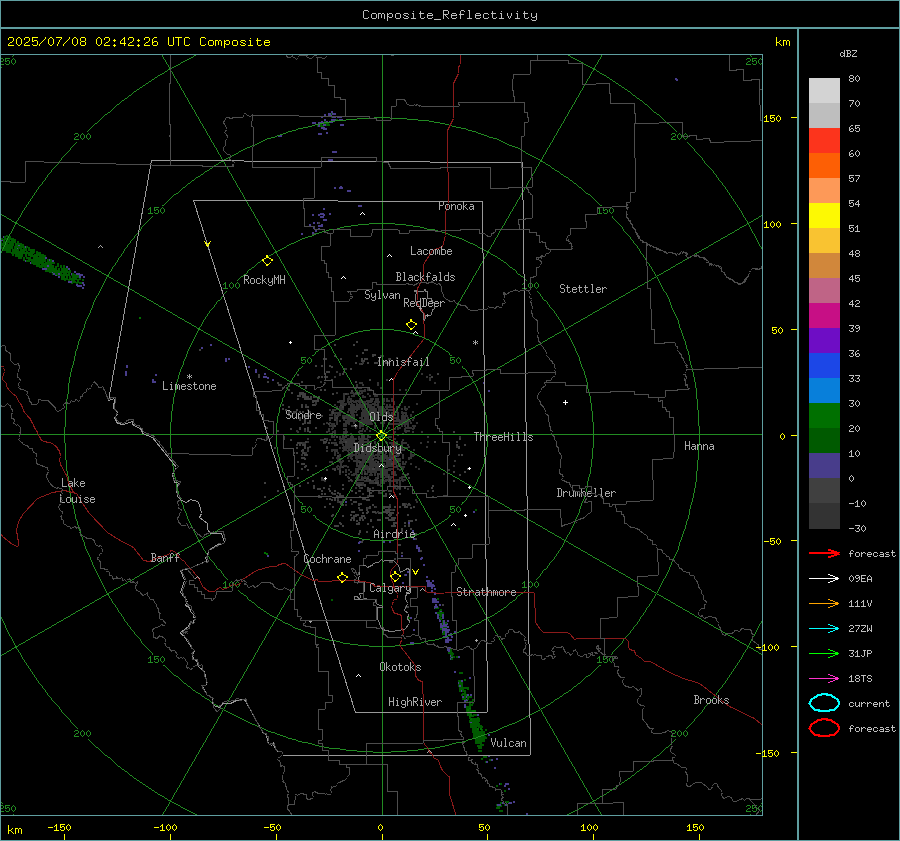The image size is (900, 841).
Task: Click the Brooks city label
Action: (711, 700)
